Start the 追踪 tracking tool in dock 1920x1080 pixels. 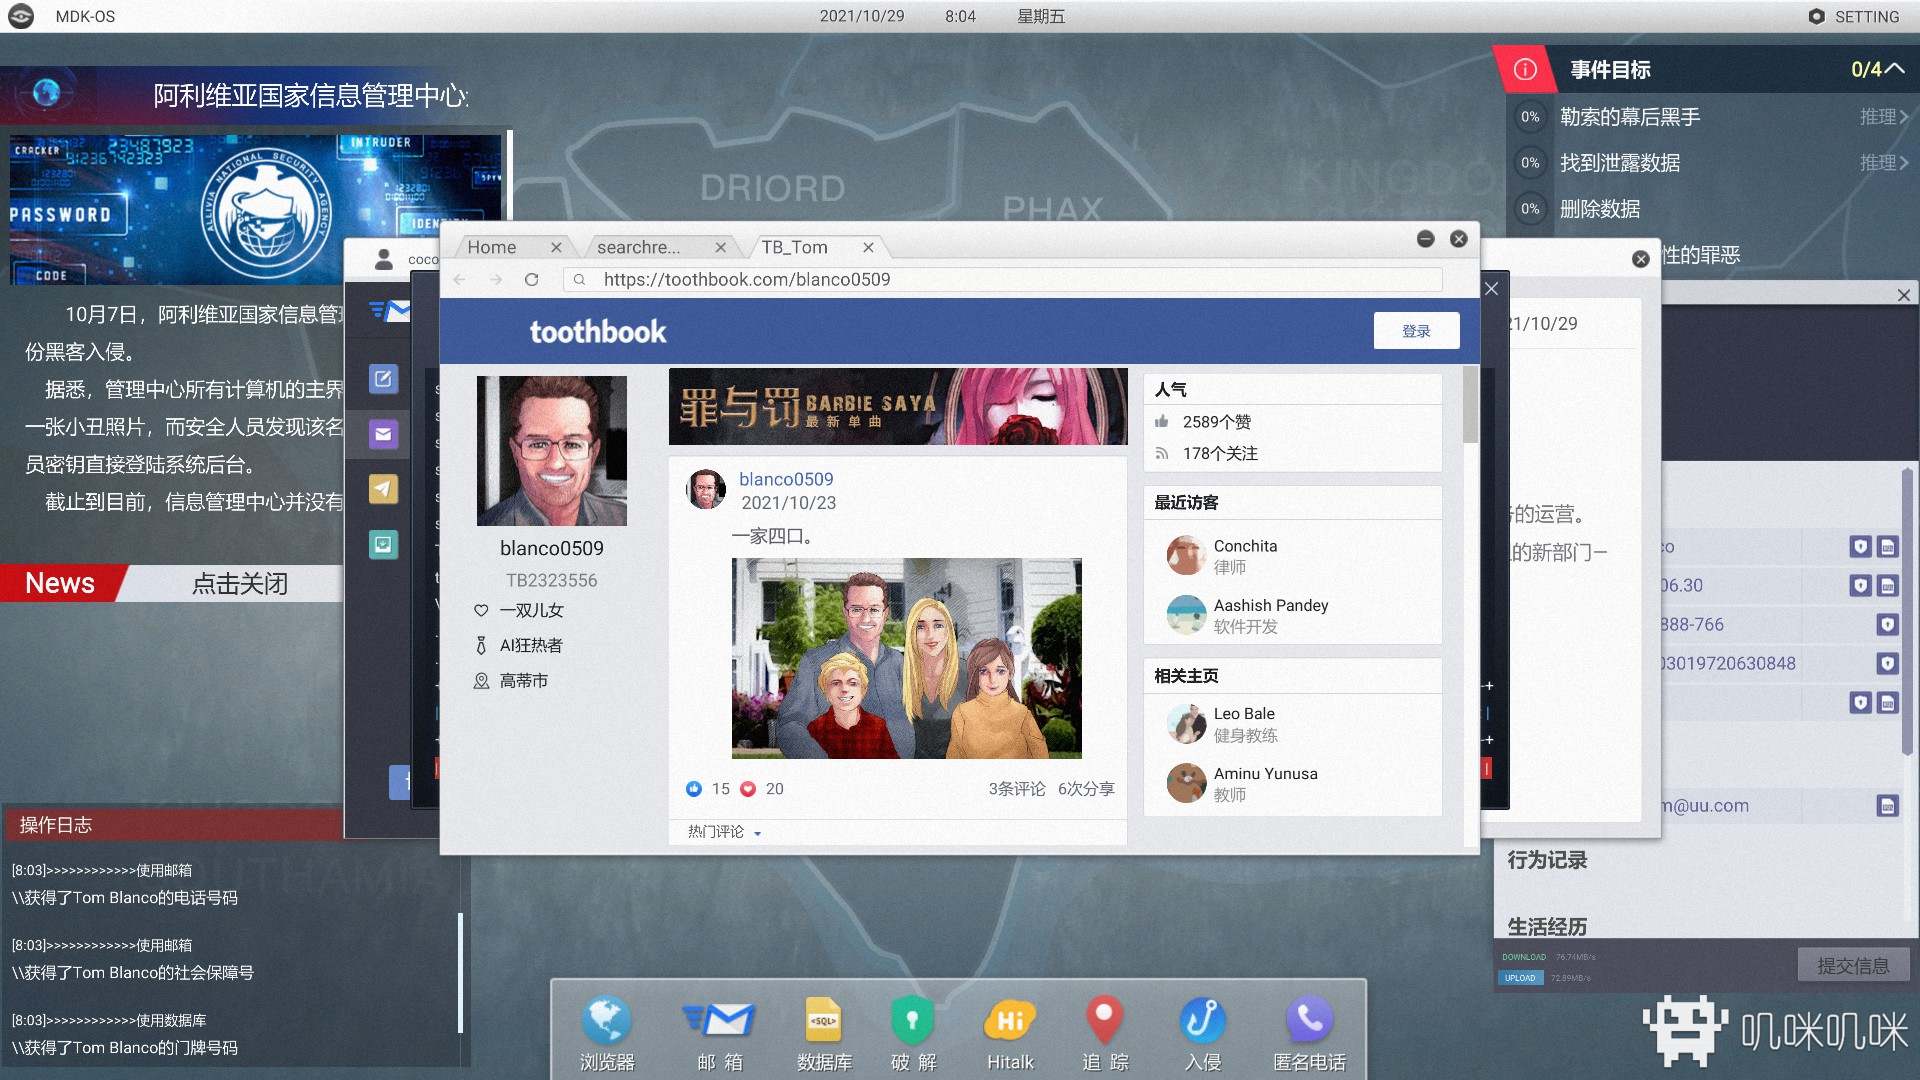[x=1104, y=1032]
